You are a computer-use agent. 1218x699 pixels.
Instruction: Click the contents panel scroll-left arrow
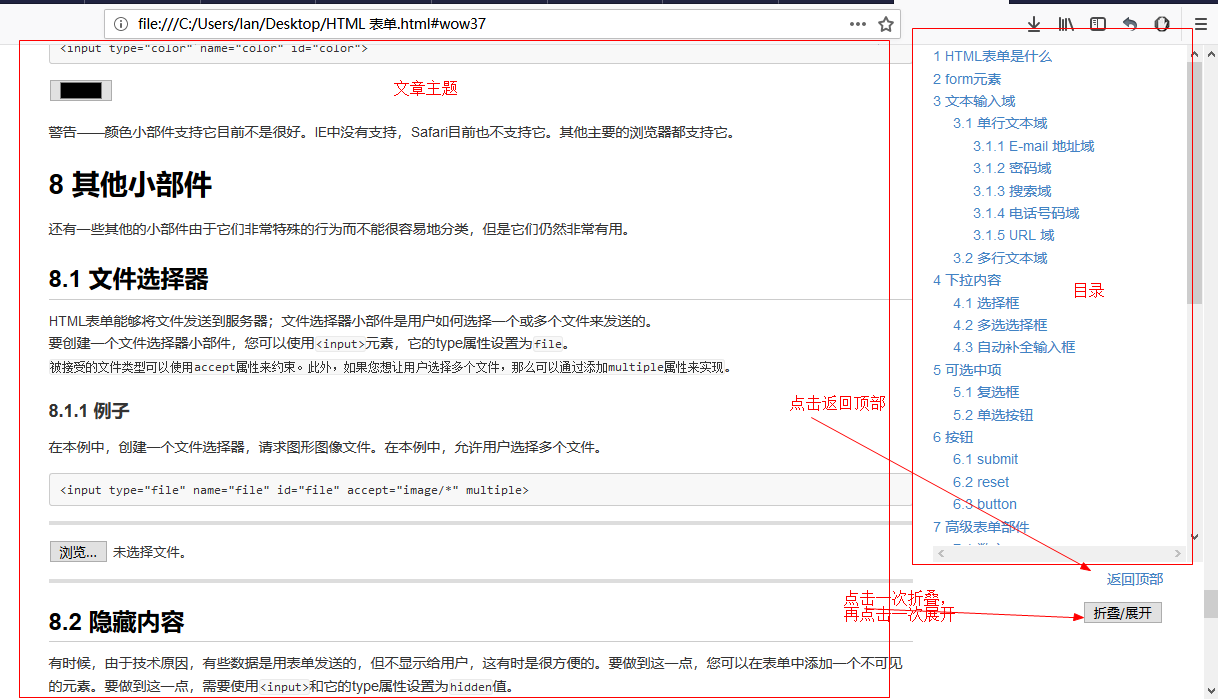[940, 553]
